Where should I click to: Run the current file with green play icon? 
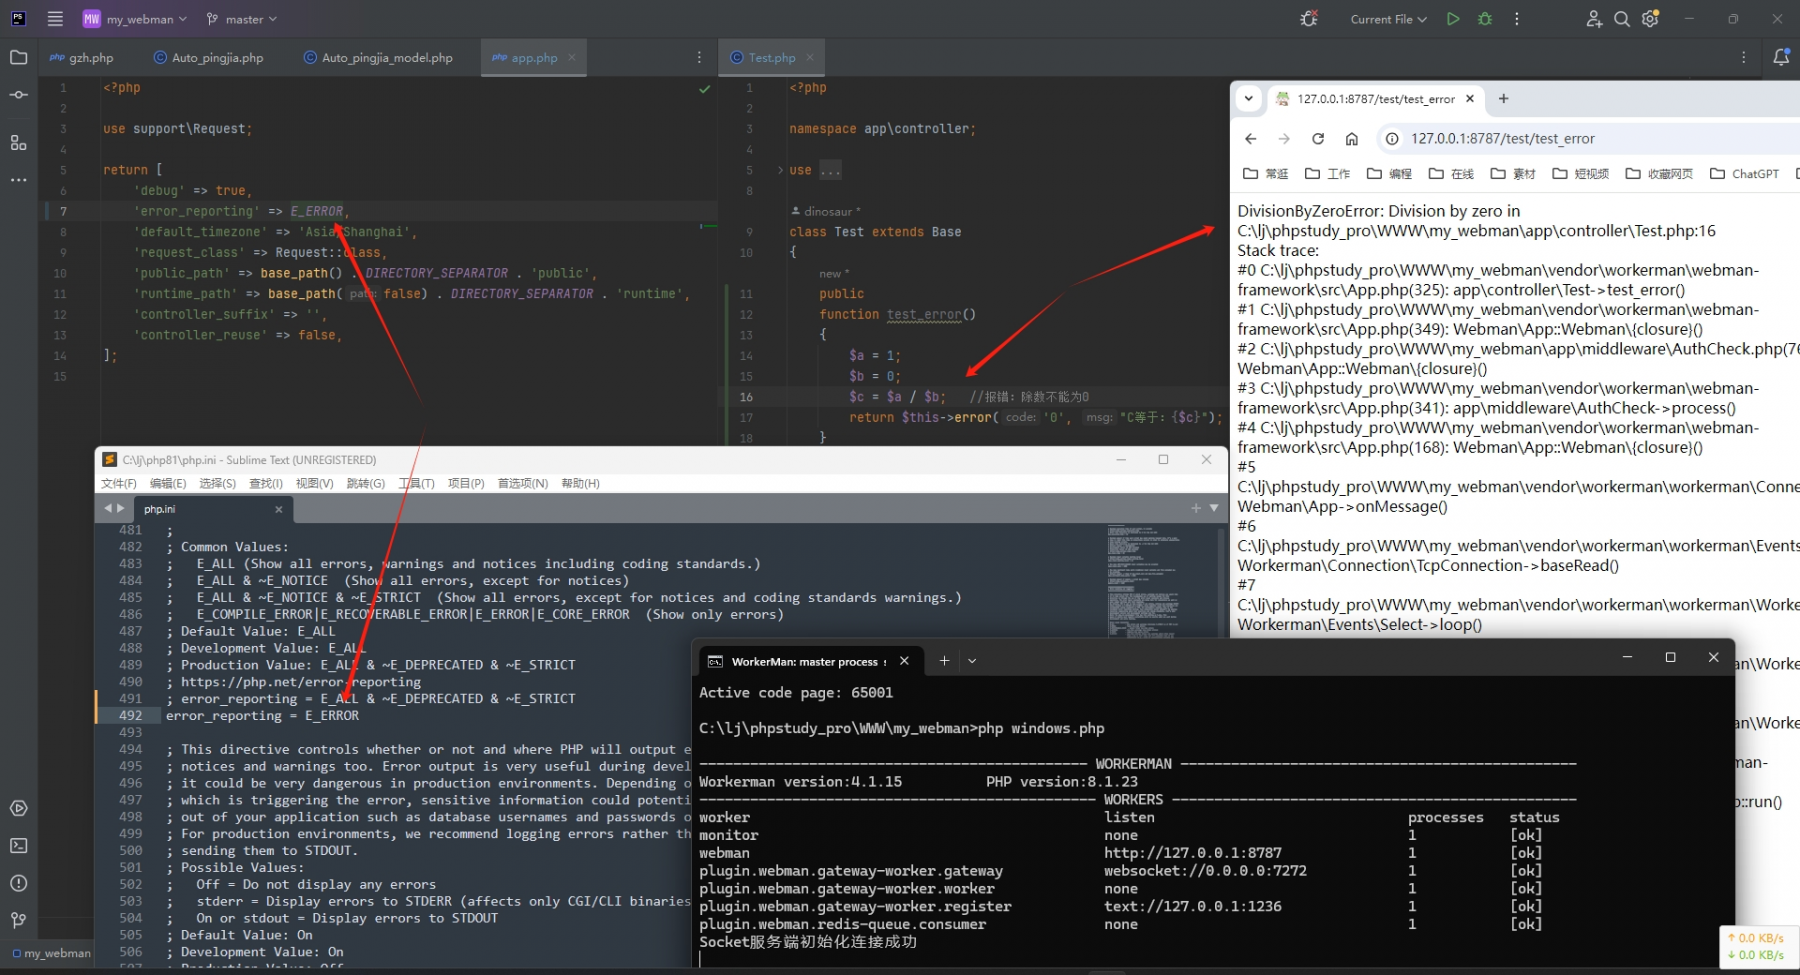[1453, 19]
